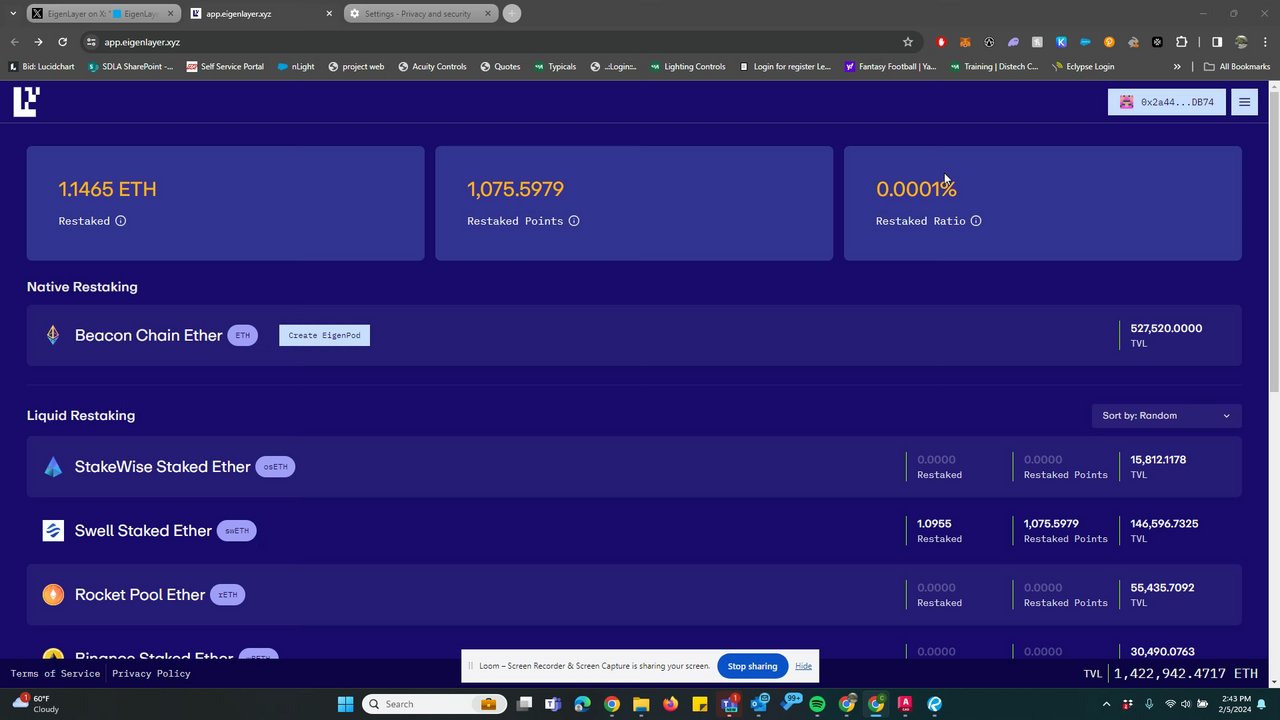Screen dimensions: 1280x720
Task: Click the EigenLayer logo in the header
Action: click(26, 102)
